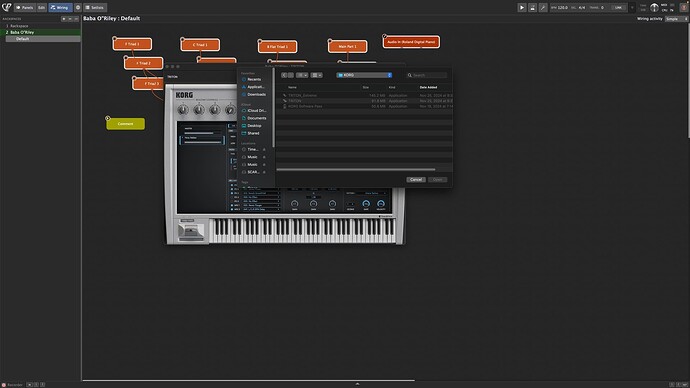The image size is (690, 388).
Task: Click the 4/4 time signature value
Action: tap(582, 7)
